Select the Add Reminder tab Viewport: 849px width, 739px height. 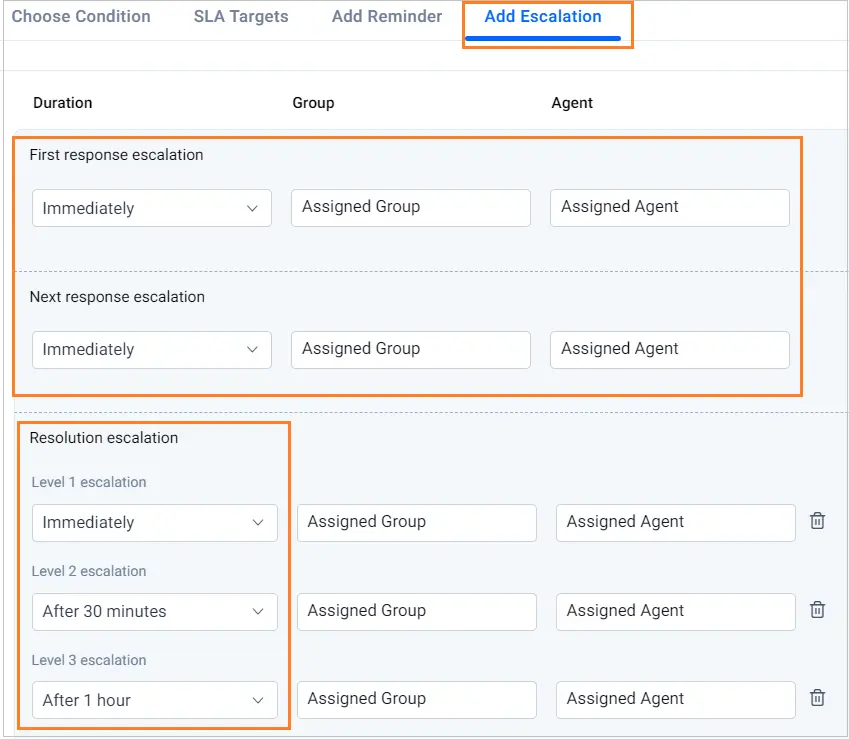point(386,16)
